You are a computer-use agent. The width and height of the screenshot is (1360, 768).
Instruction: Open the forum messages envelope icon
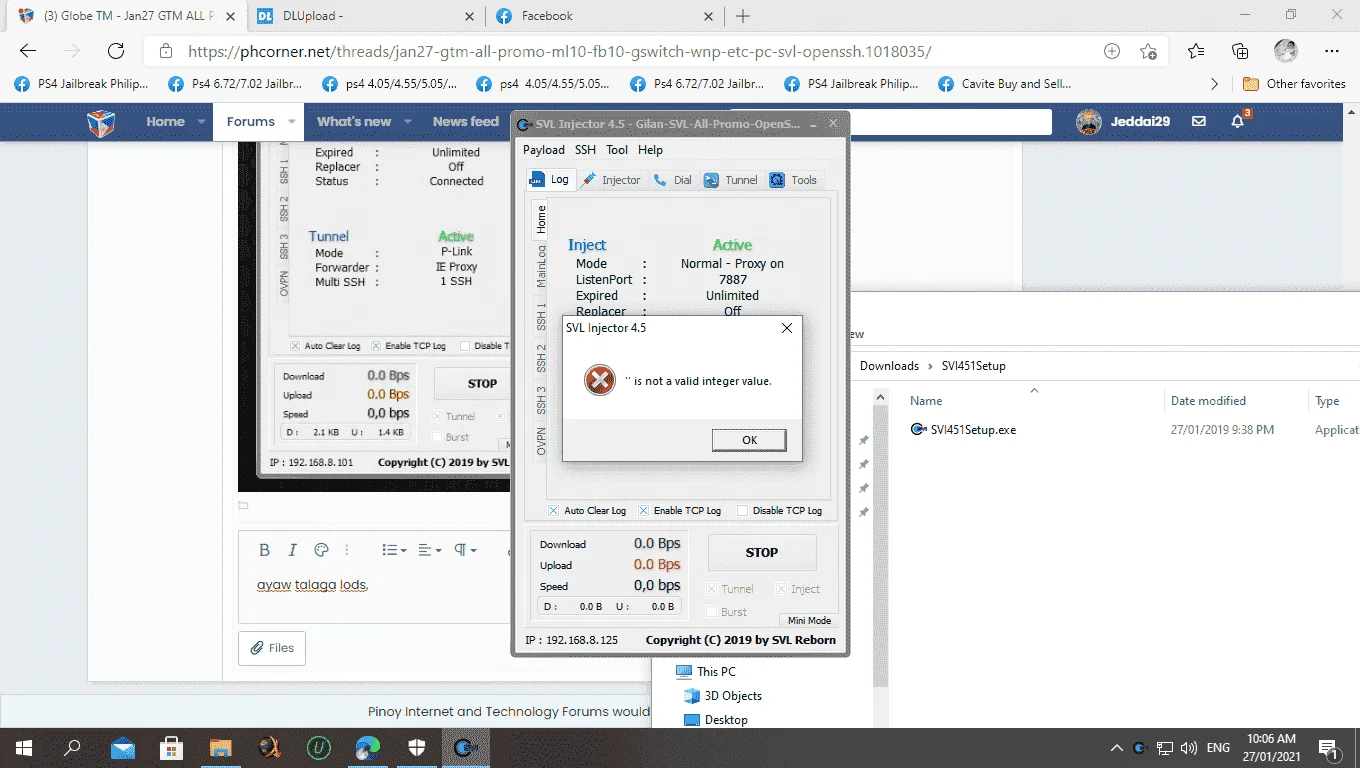tap(1199, 122)
